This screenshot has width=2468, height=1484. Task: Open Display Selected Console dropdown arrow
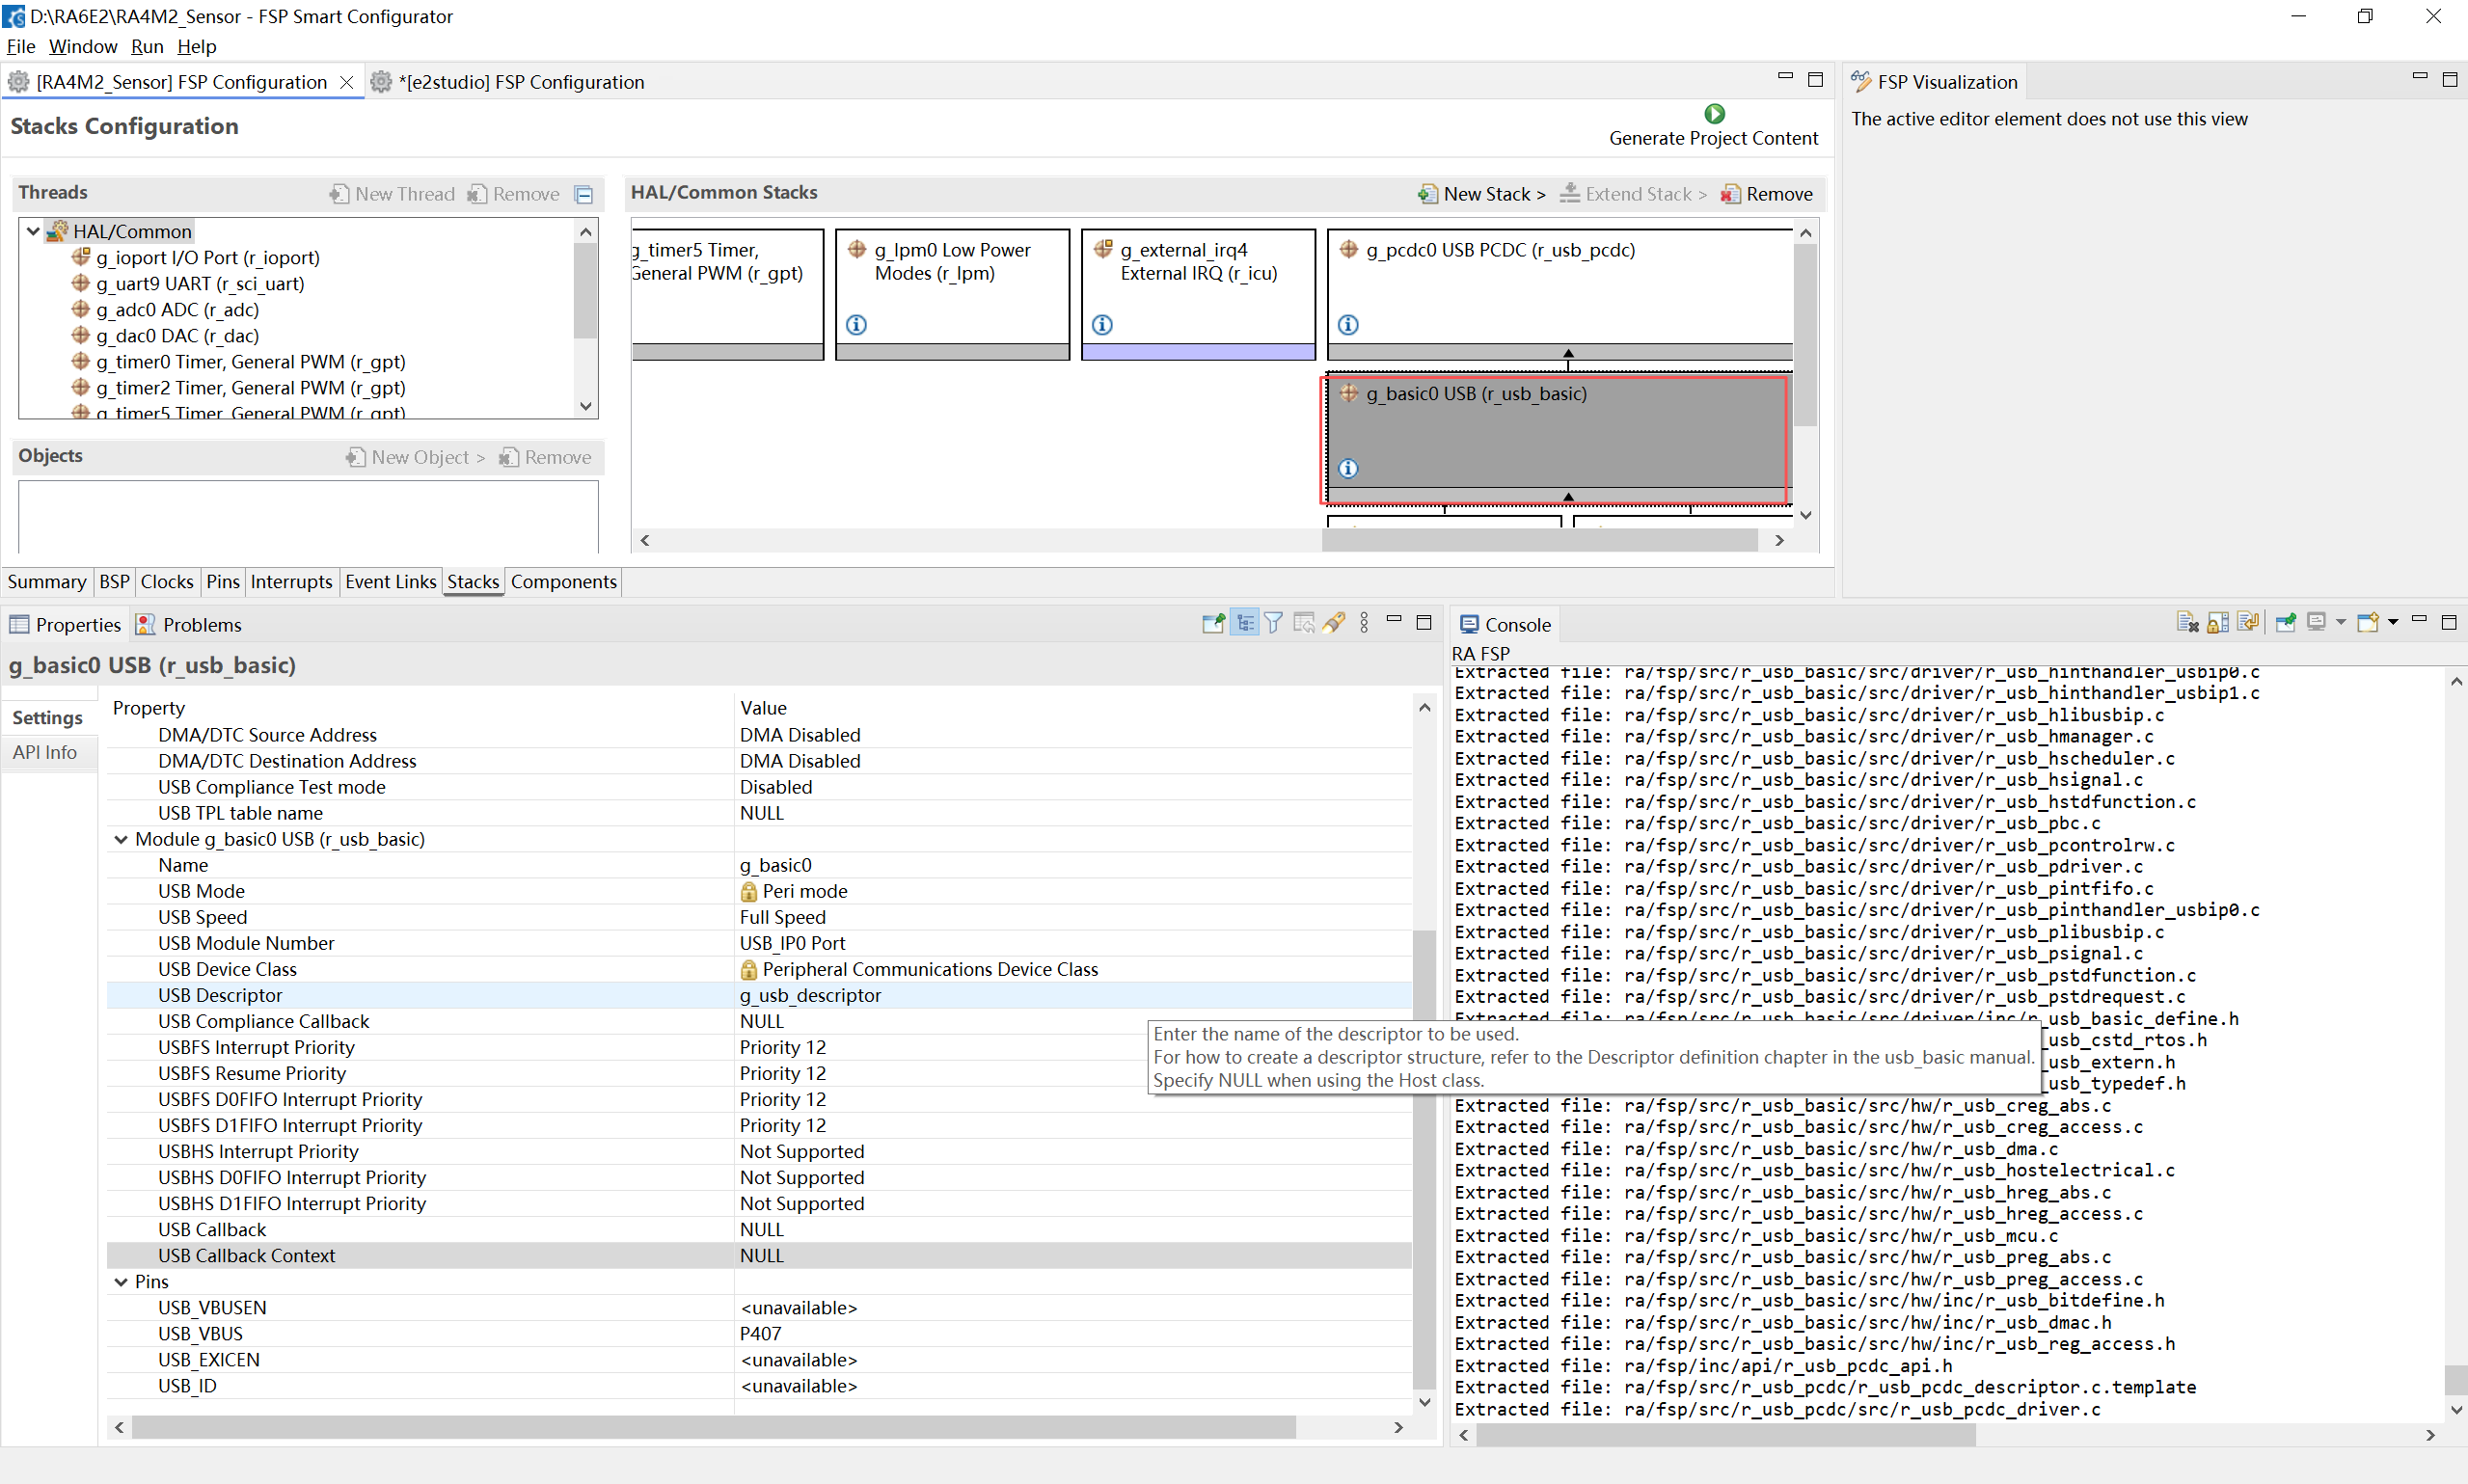[x=2340, y=623]
